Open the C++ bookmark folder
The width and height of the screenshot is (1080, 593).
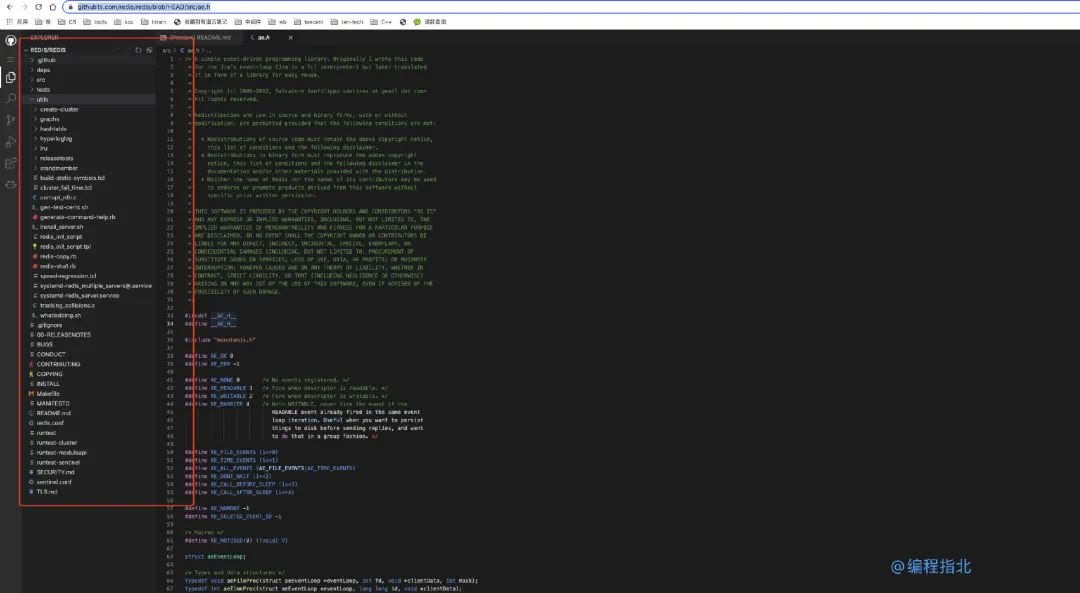(x=382, y=22)
